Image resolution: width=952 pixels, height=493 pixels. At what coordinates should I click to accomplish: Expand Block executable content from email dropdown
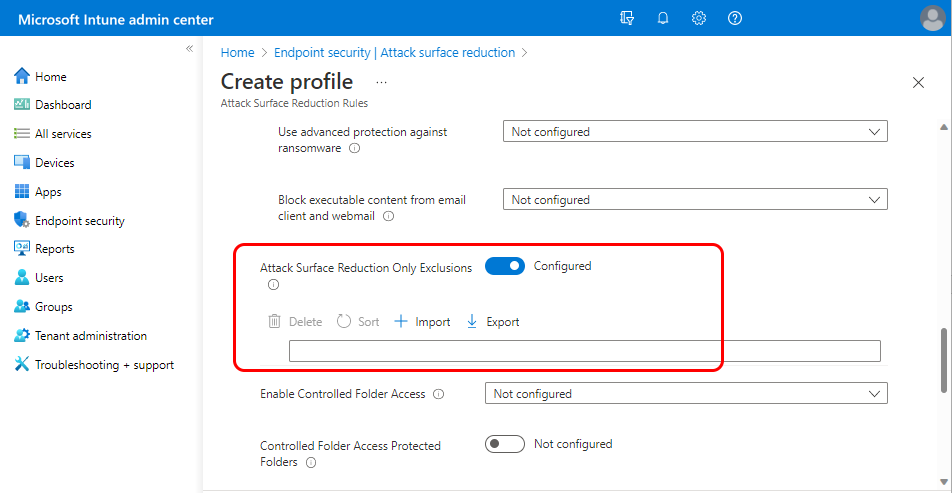click(x=695, y=200)
